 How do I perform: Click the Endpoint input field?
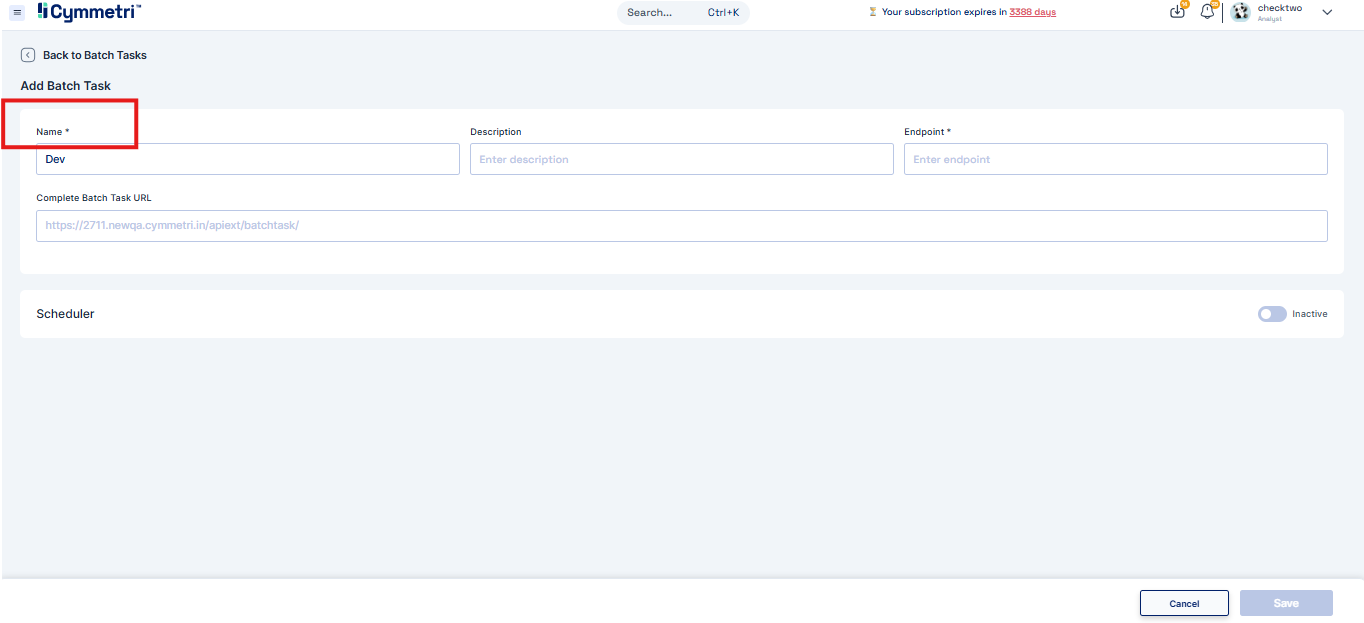[x=1115, y=159]
